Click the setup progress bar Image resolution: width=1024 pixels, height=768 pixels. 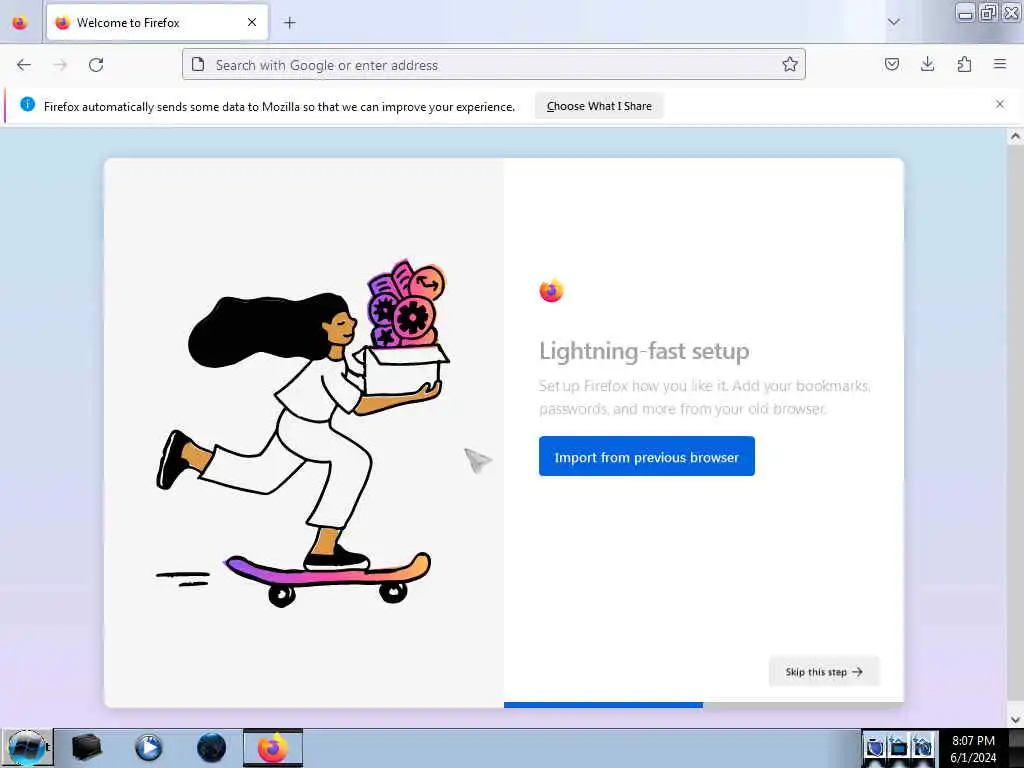[x=703, y=705]
